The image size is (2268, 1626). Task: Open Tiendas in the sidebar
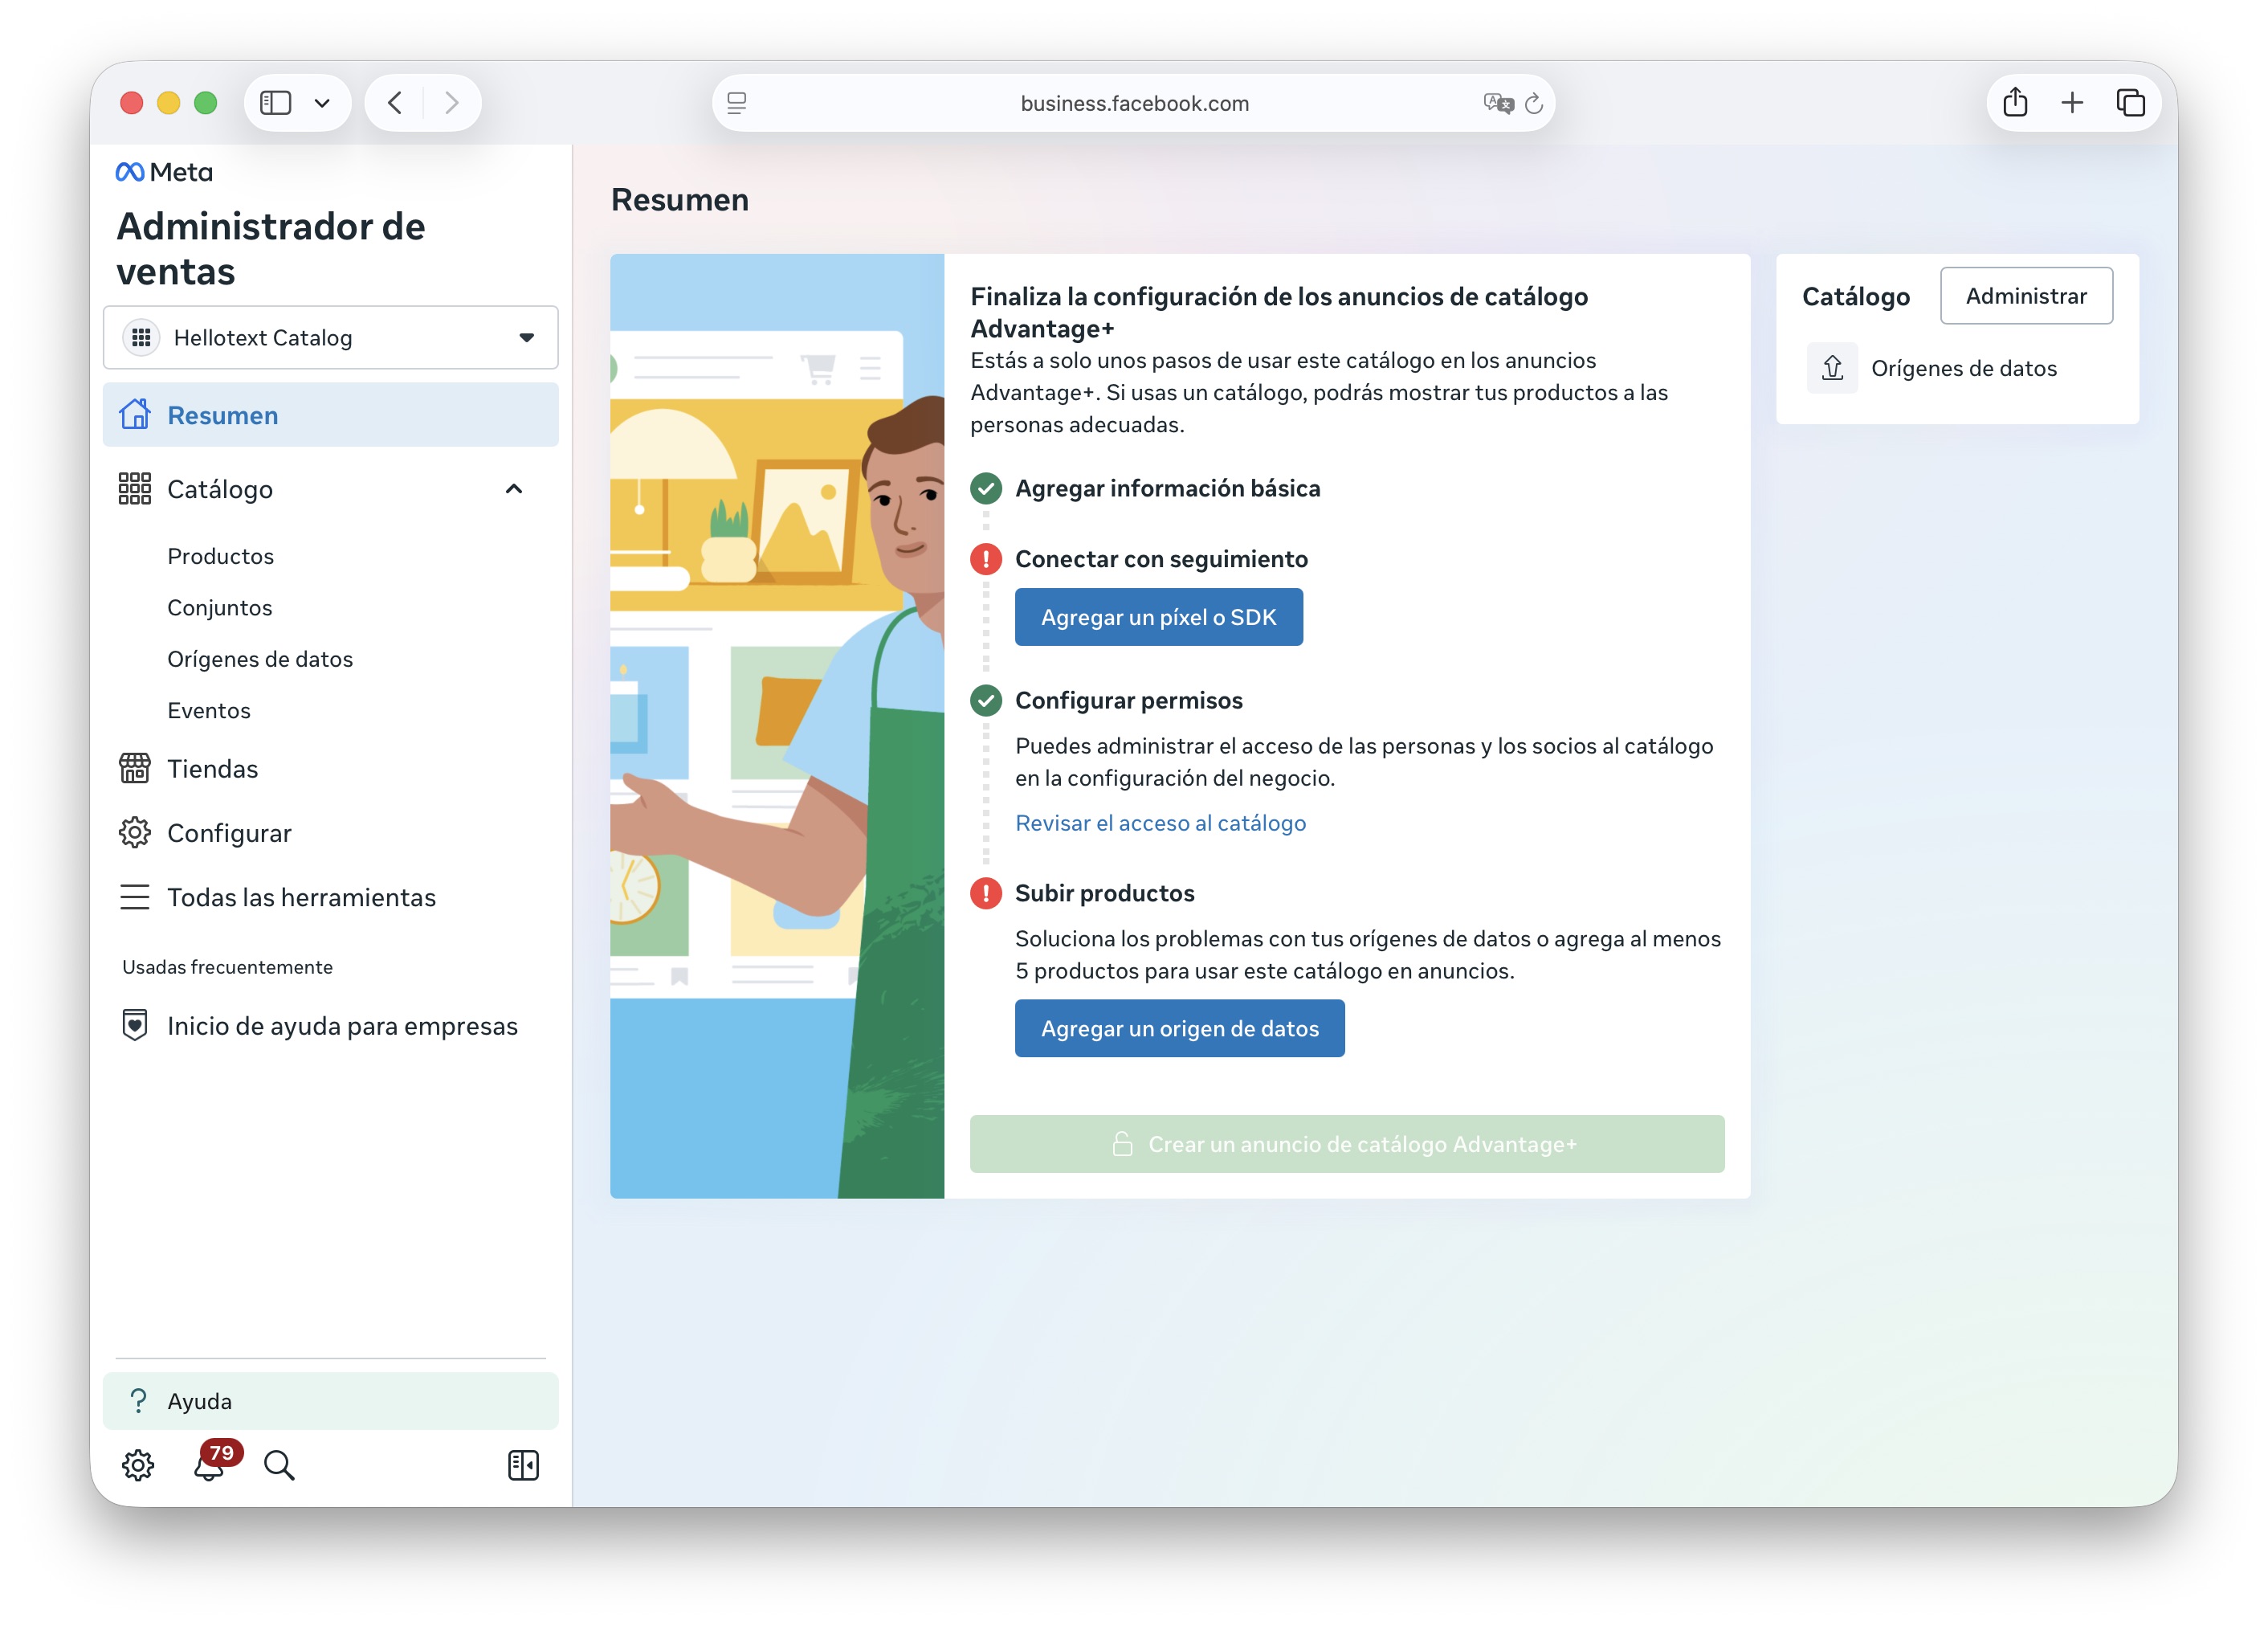pyautogui.click(x=212, y=769)
